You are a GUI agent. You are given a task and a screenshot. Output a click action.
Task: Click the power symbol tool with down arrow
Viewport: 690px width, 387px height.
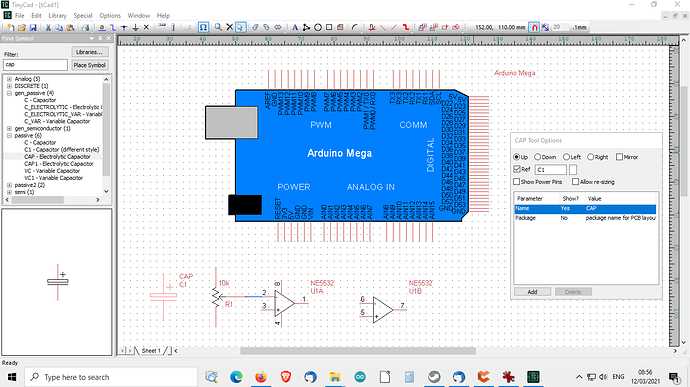pos(136,27)
